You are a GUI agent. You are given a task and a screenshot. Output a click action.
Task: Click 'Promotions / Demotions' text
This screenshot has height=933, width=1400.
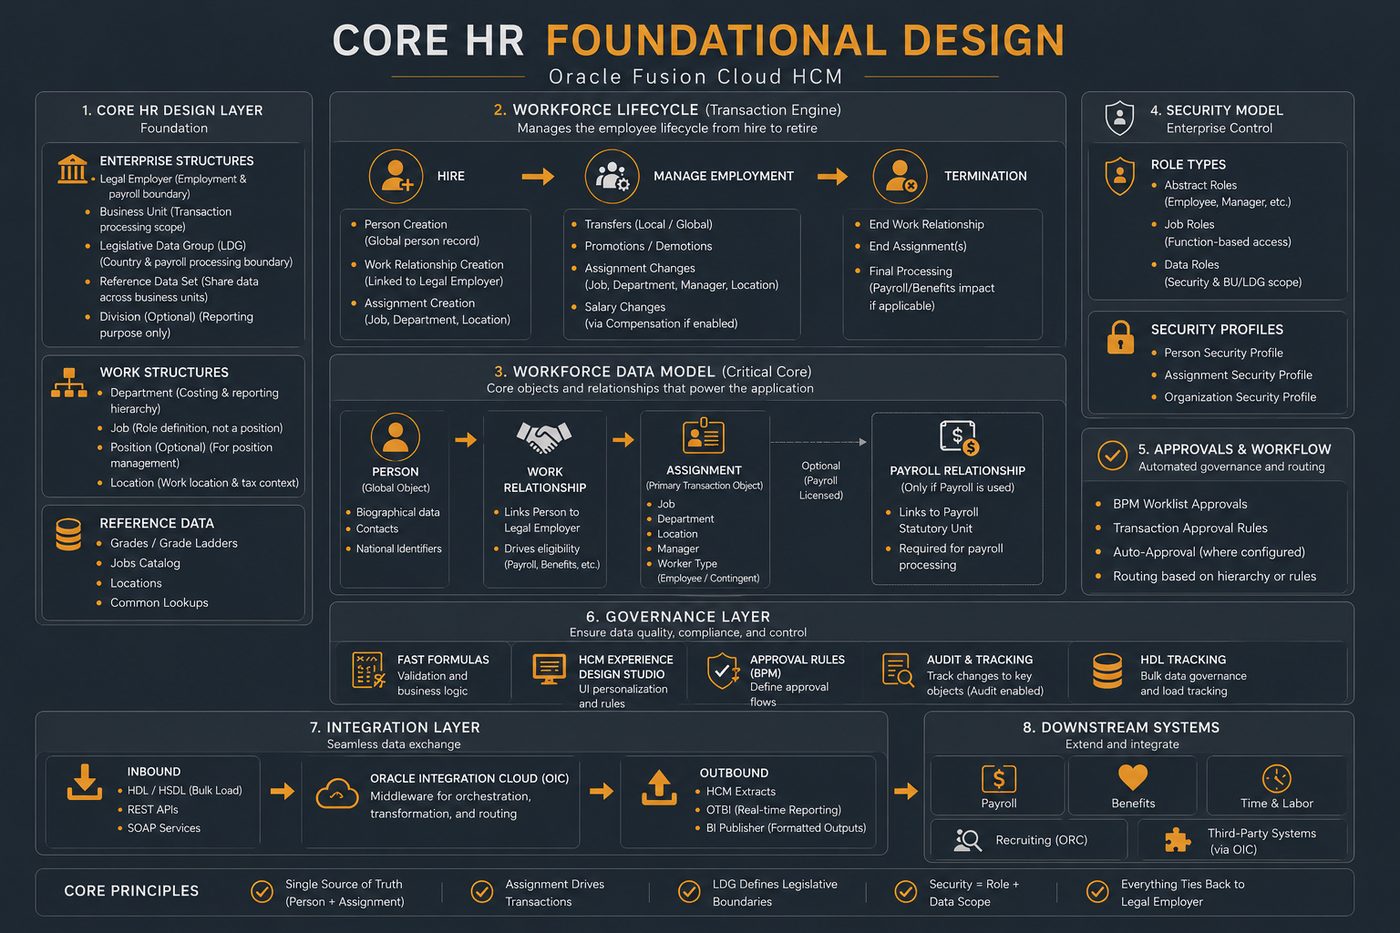pyautogui.click(x=648, y=246)
